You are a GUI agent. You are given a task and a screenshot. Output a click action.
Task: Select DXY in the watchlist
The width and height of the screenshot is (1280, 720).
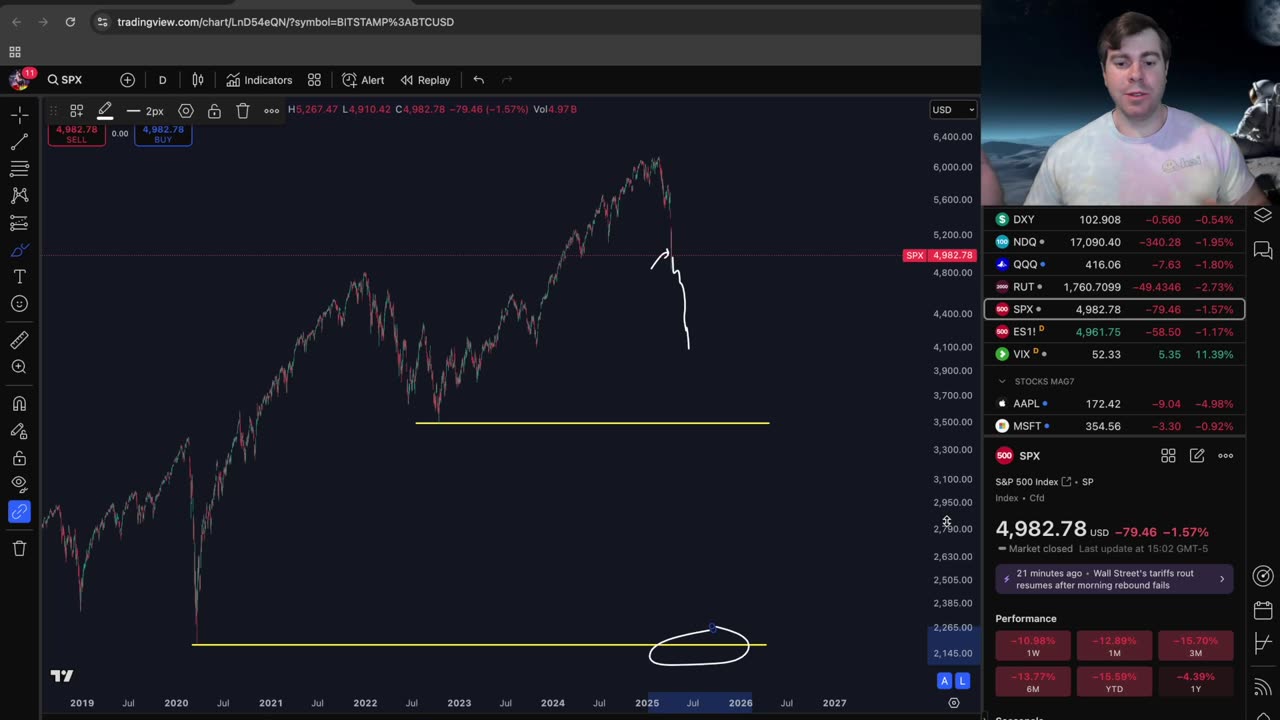(1114, 219)
